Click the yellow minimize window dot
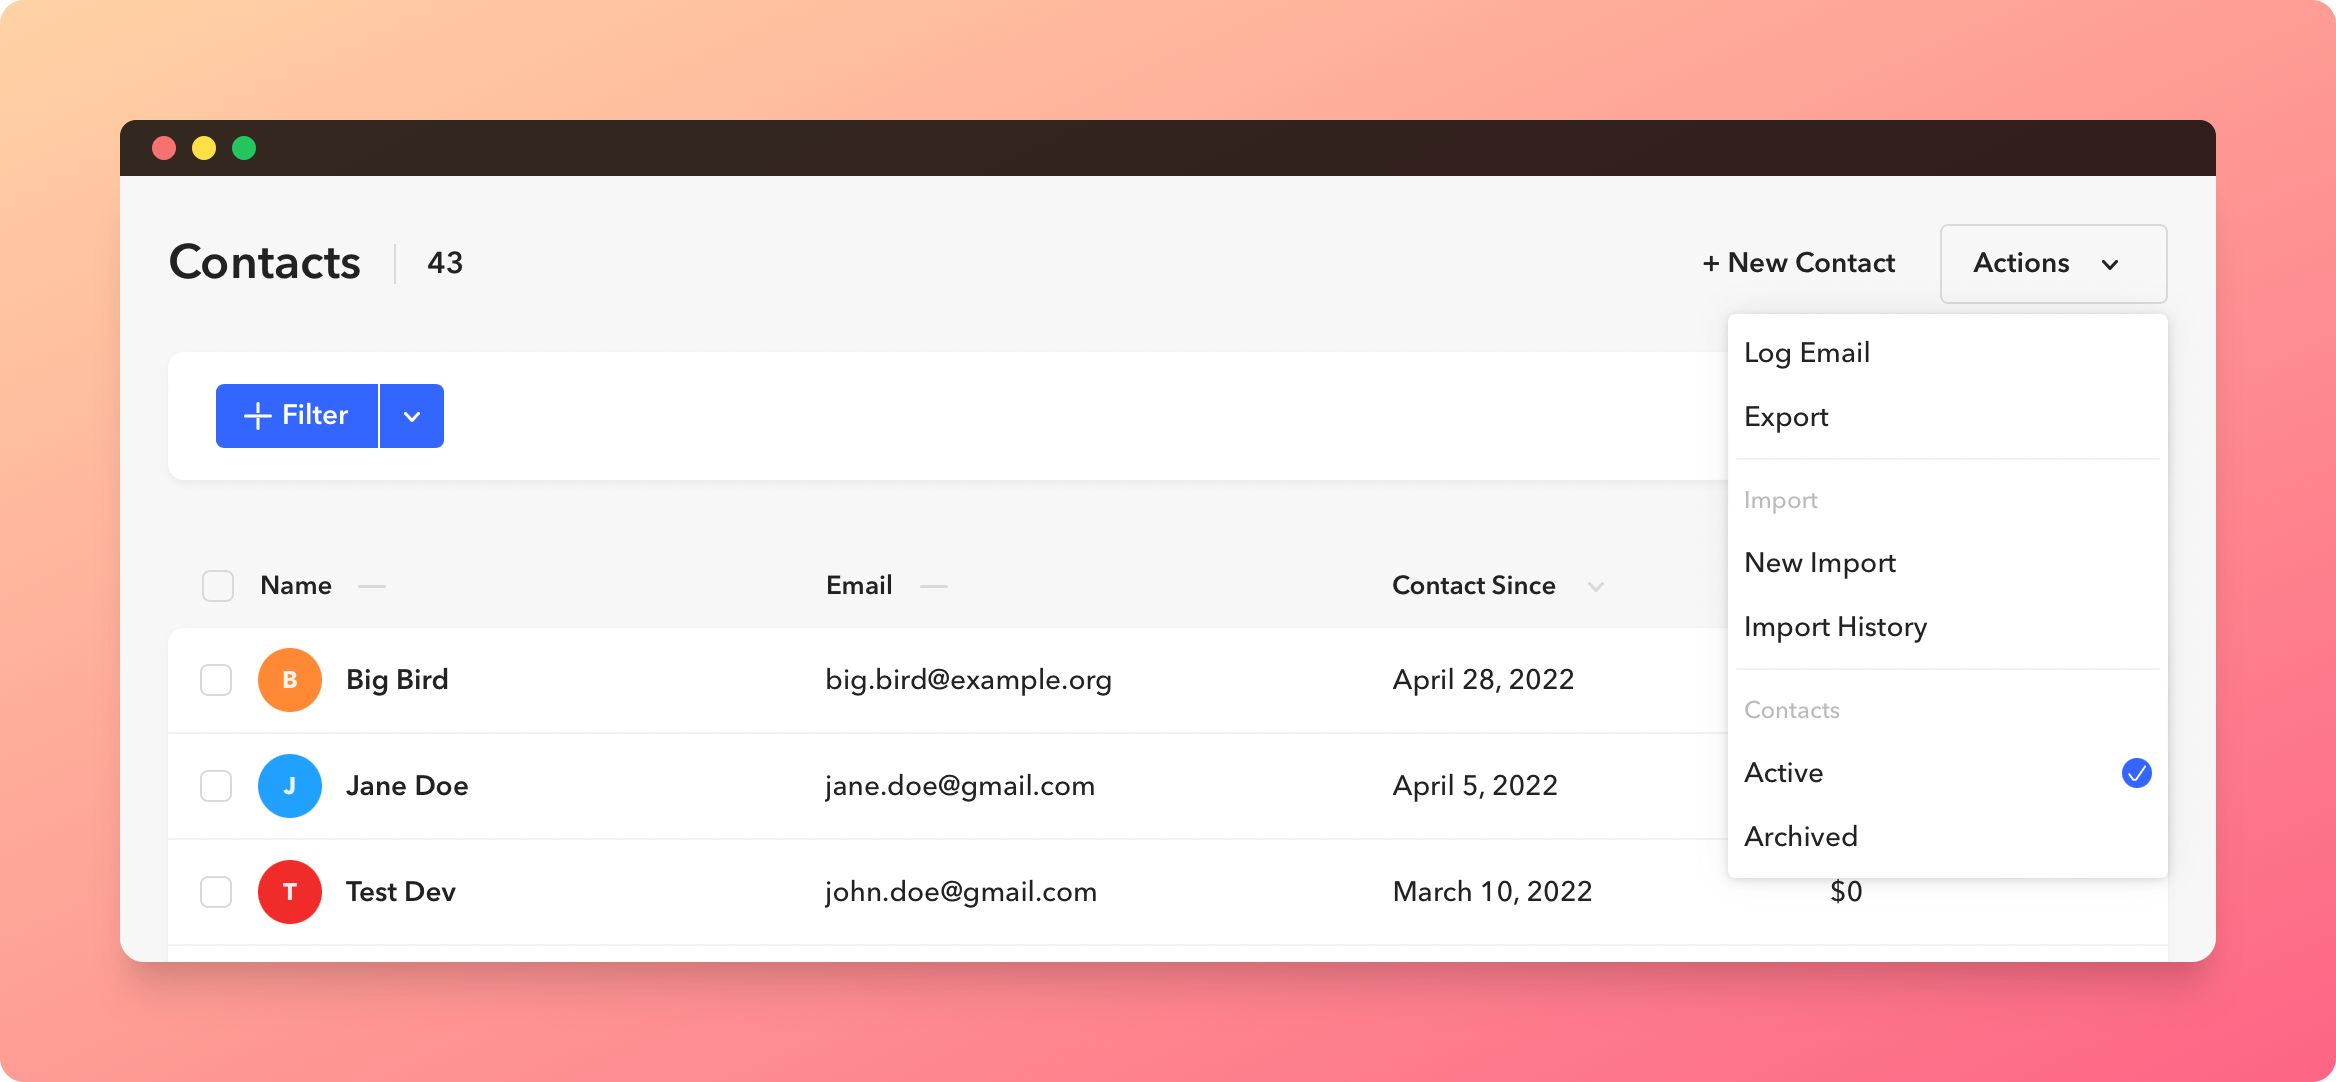Viewport: 2336px width, 1082px height. (204, 148)
